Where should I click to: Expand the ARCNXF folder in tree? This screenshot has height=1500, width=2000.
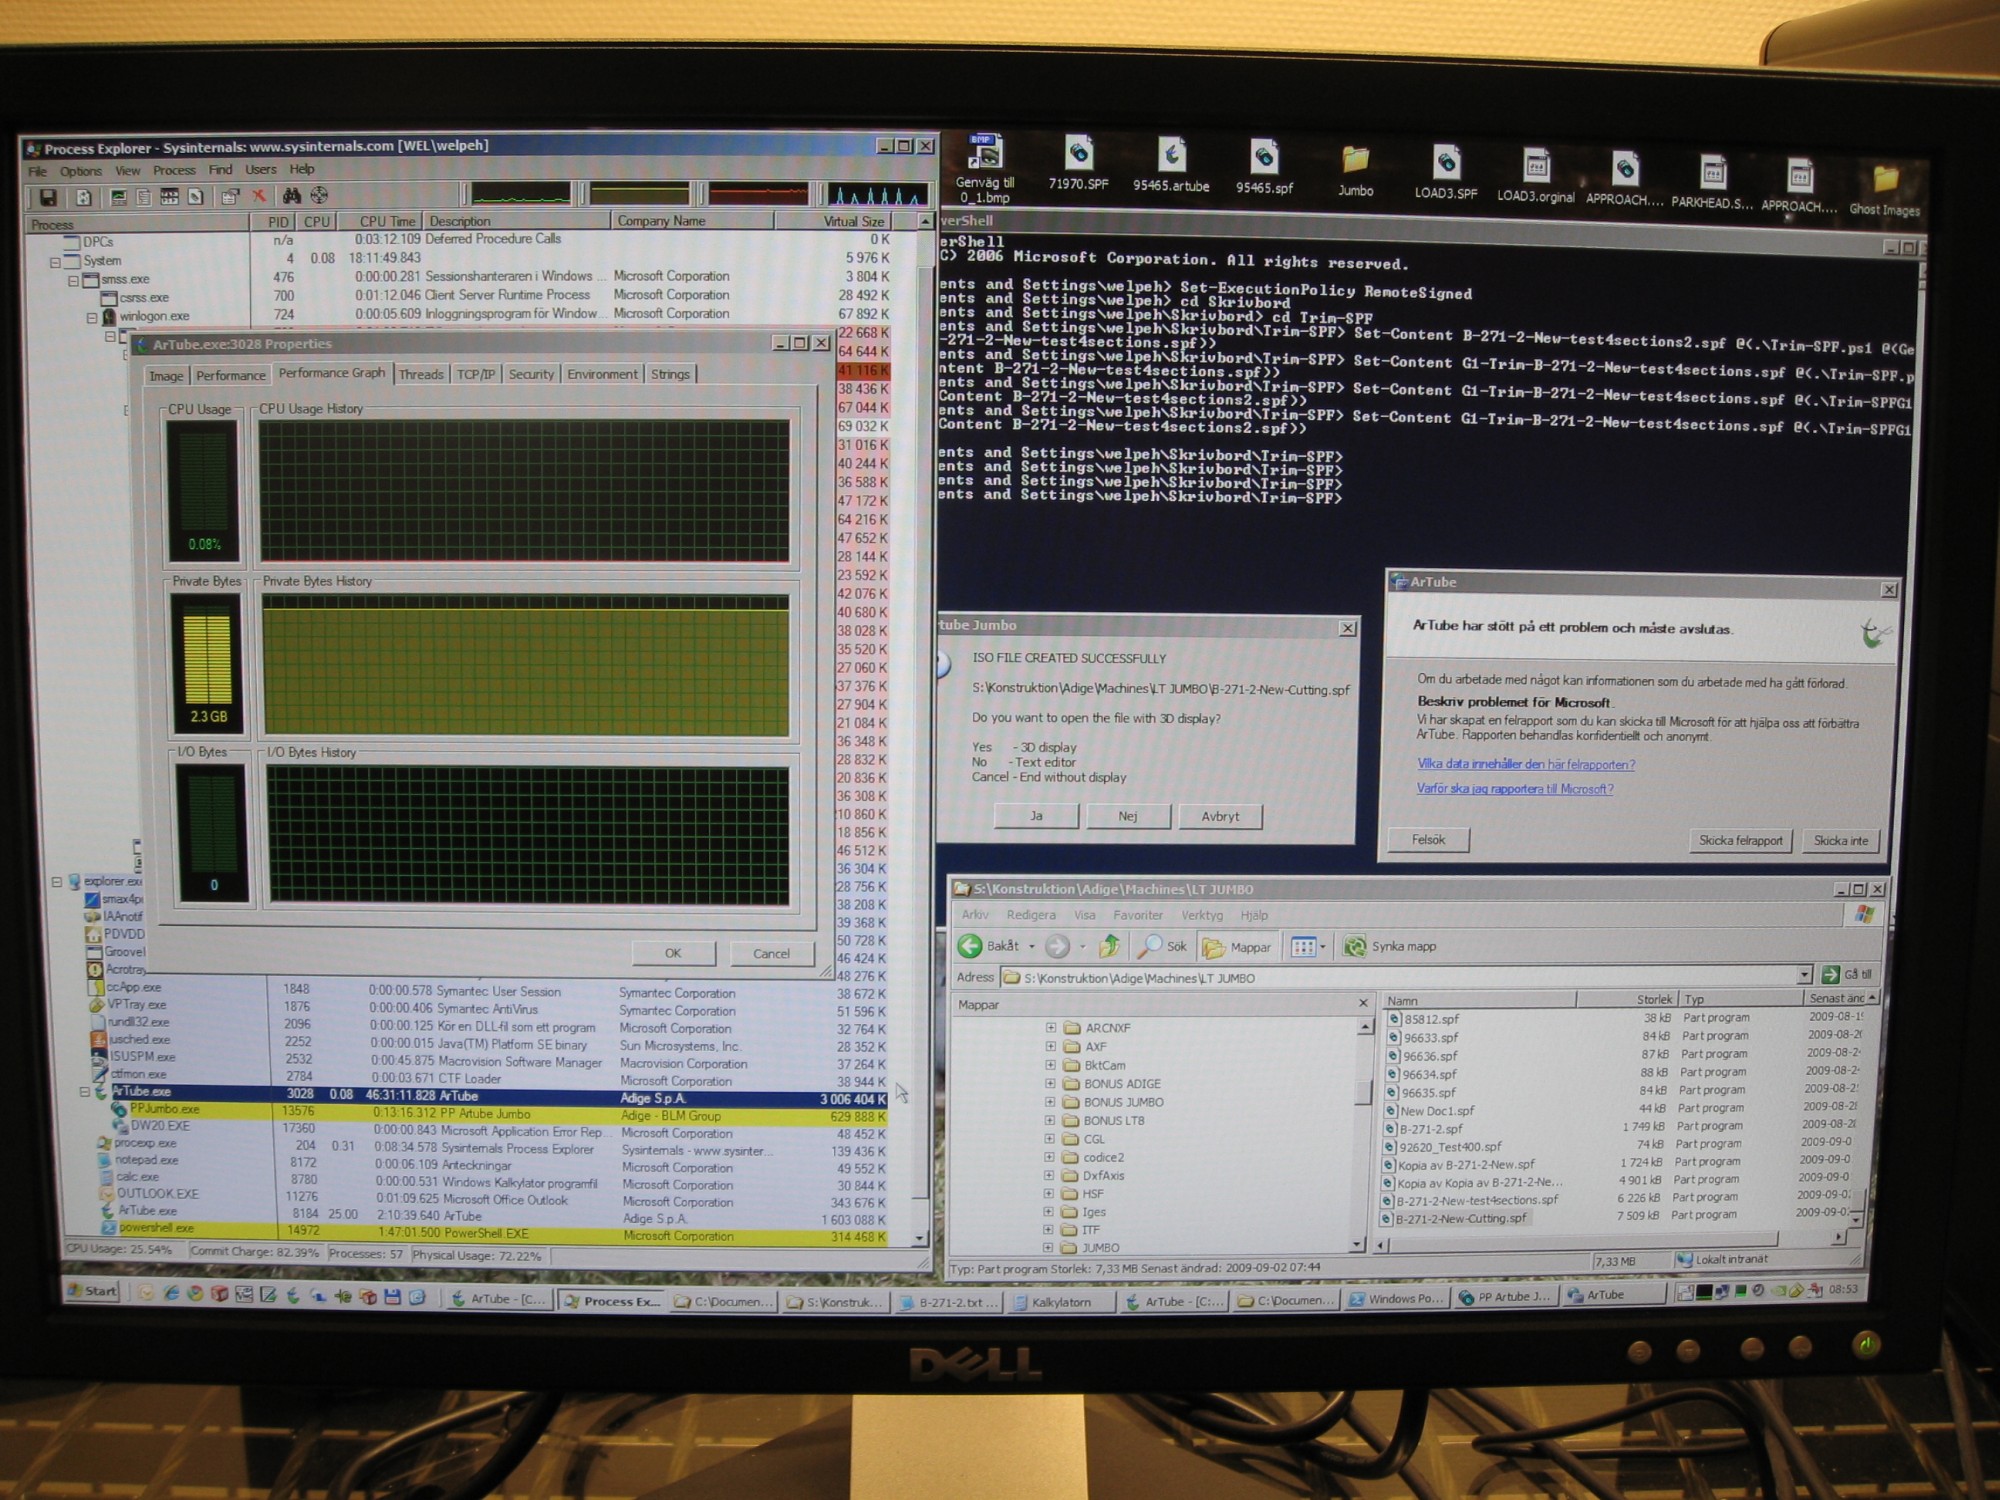point(1051,1028)
